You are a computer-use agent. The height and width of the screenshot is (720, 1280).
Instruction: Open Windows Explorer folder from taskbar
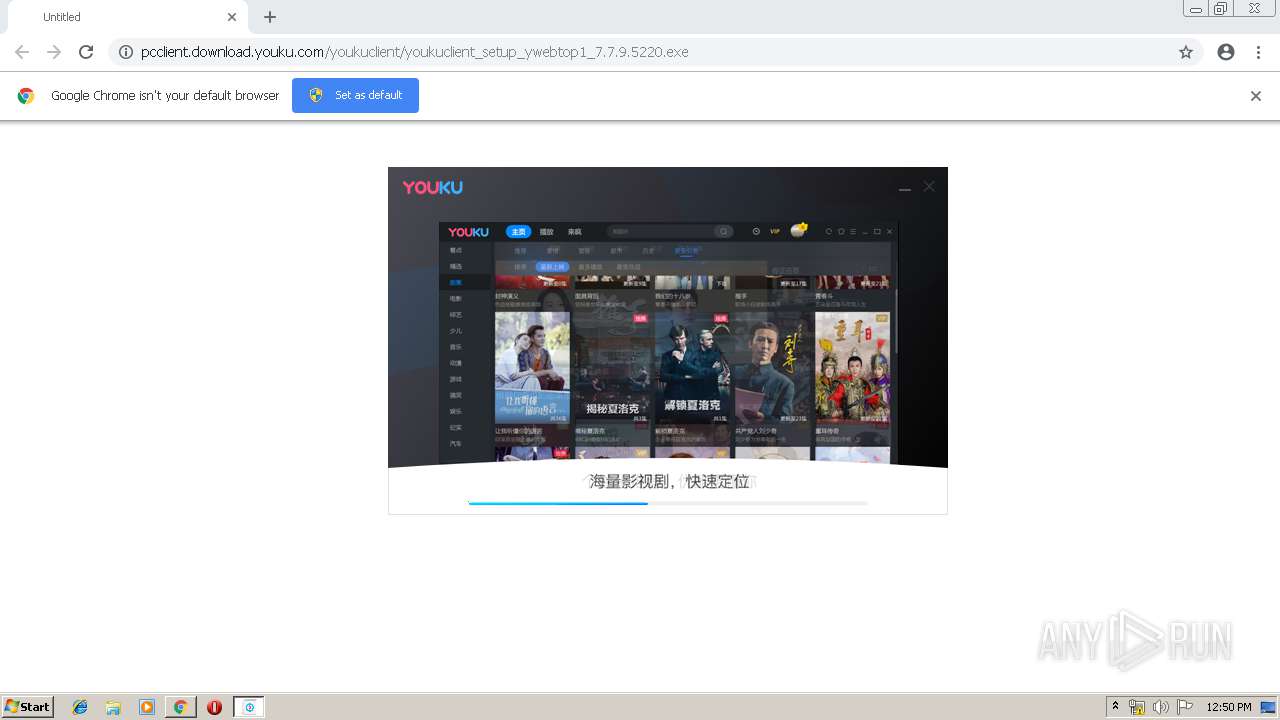pyautogui.click(x=113, y=707)
